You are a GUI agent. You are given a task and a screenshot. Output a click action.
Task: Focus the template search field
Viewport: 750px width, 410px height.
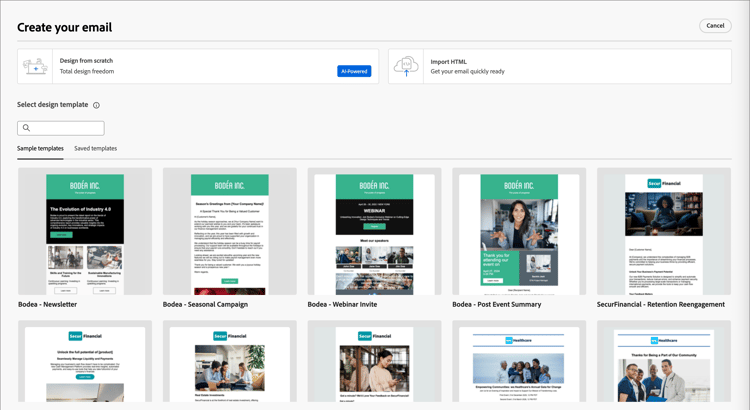click(x=61, y=128)
